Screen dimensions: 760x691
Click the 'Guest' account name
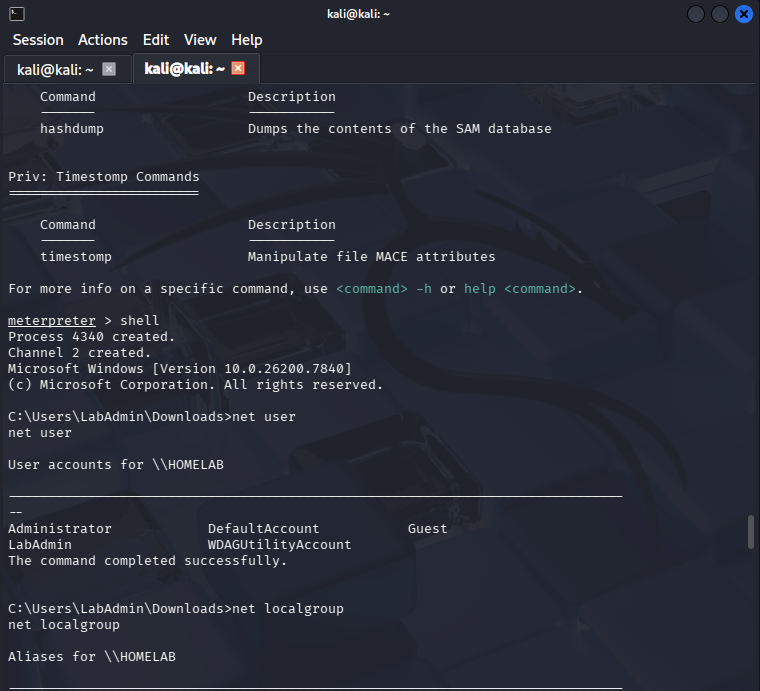[428, 529]
